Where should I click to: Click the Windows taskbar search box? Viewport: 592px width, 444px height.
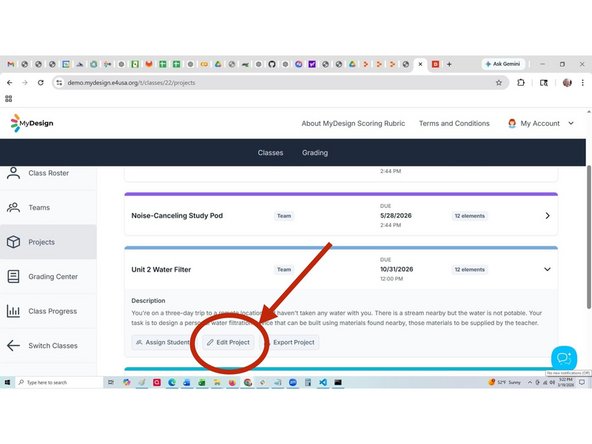click(59, 382)
